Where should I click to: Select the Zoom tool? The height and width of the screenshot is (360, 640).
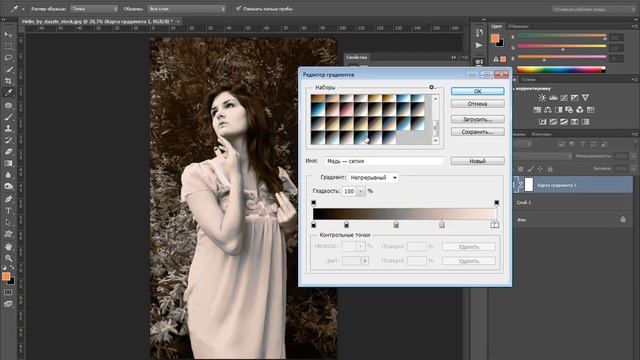pyautogui.click(x=8, y=258)
